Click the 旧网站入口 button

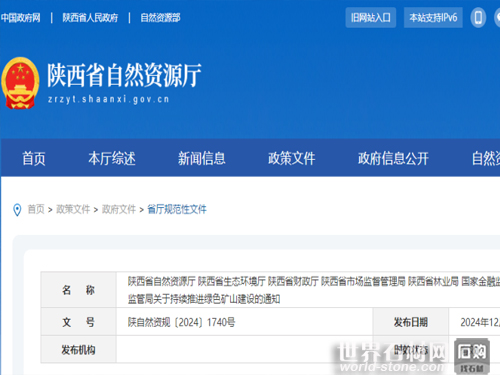tap(371, 17)
